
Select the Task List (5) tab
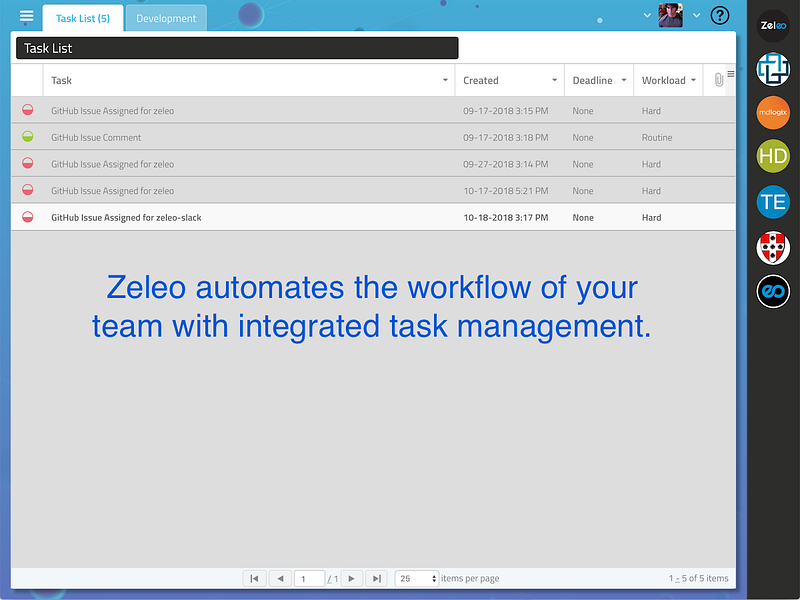[82, 18]
